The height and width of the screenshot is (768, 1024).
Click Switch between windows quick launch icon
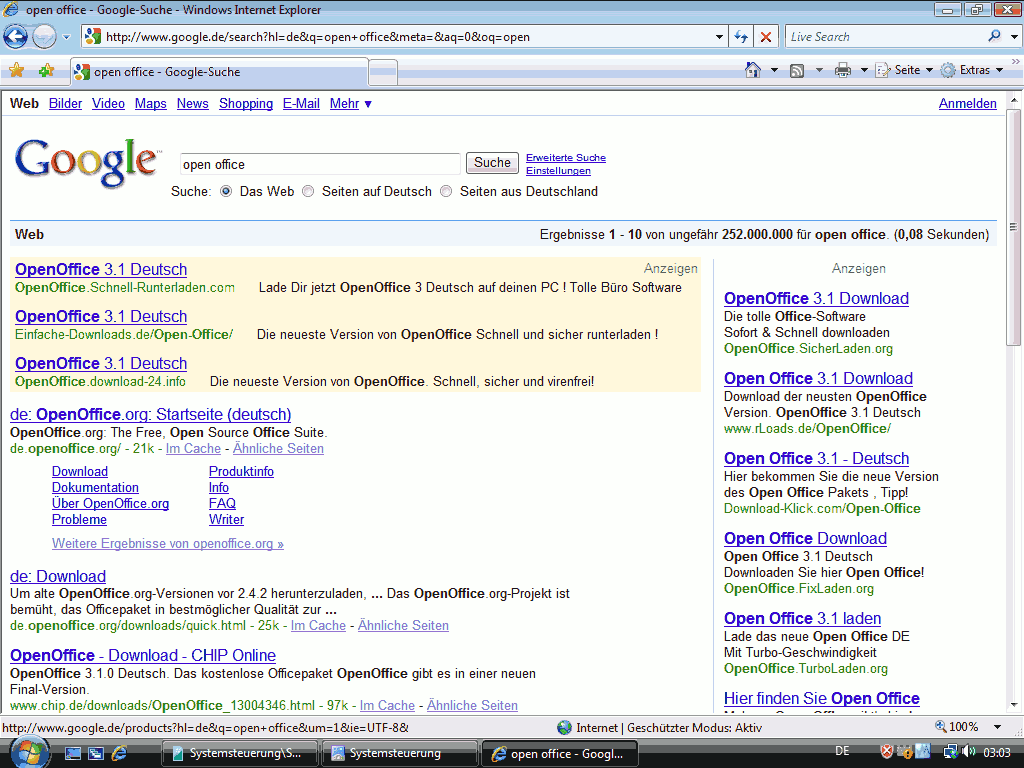pyautogui.click(x=96, y=754)
